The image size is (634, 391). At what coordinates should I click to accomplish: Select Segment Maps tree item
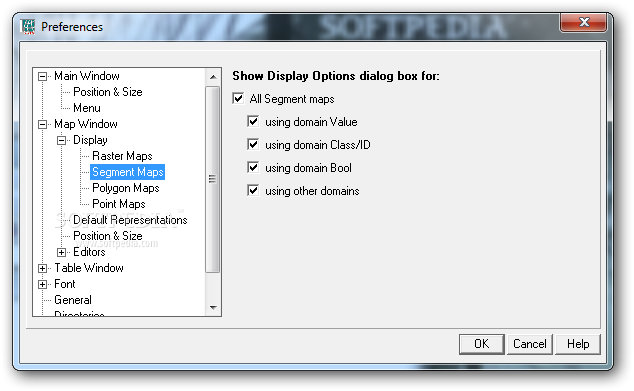[x=127, y=172]
